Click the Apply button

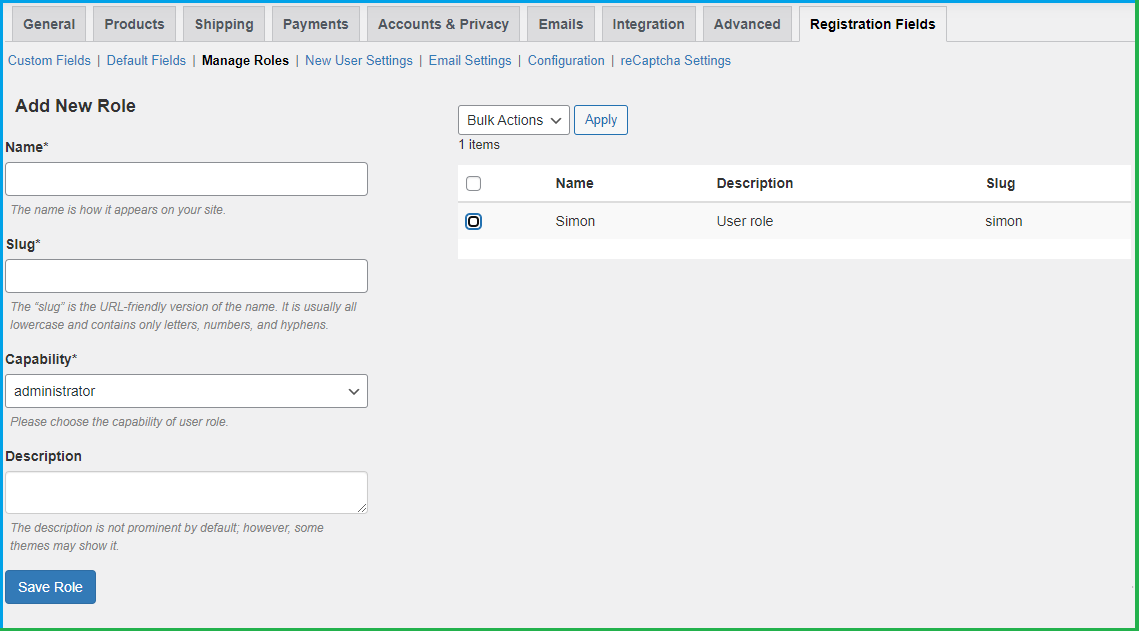(x=600, y=120)
